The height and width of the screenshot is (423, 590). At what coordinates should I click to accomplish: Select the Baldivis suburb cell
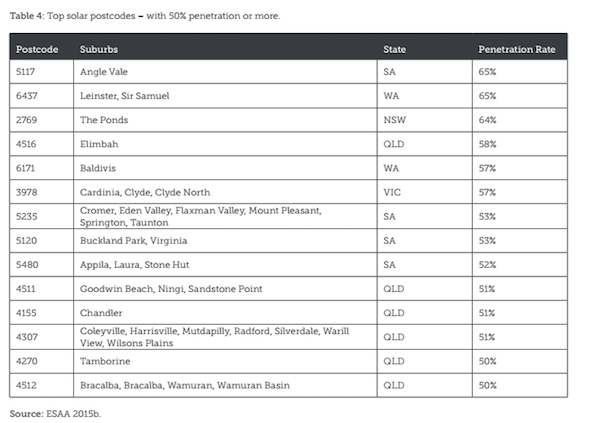click(225, 168)
